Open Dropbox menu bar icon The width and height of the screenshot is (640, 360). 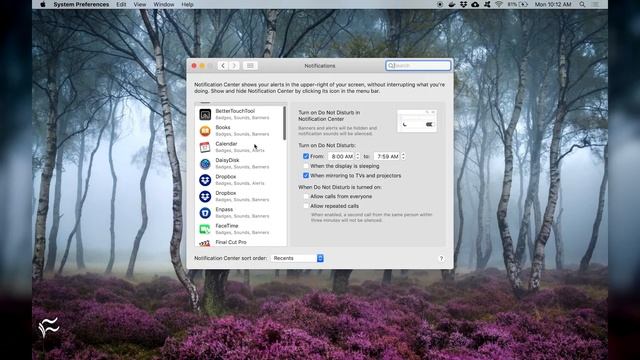click(x=464, y=4)
